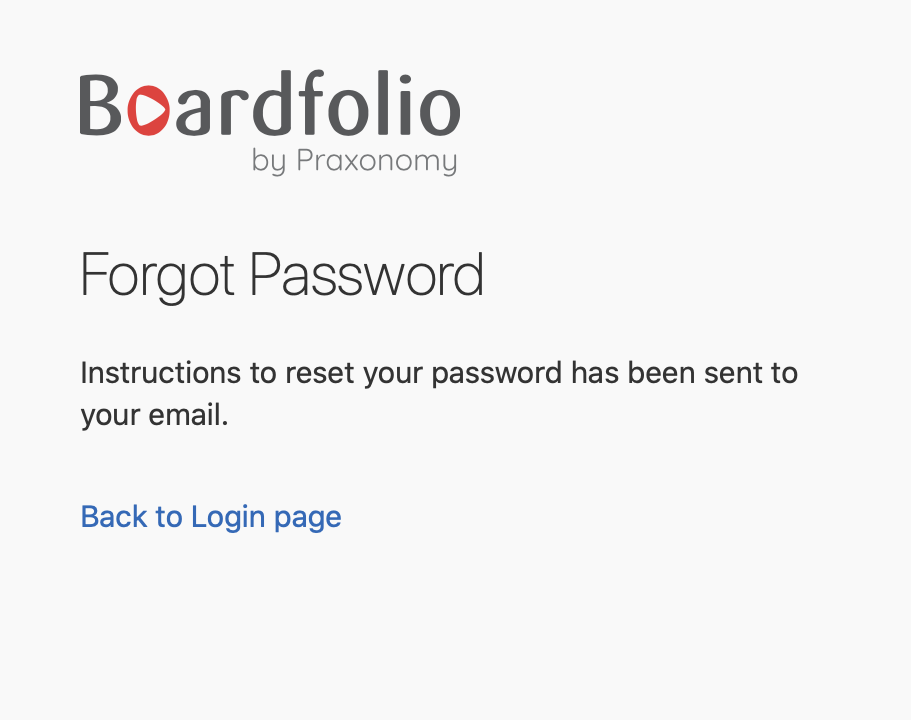The image size is (911, 720).
Task: Click the dotted 'i' in the Boardfolio logo
Action: 406,104
